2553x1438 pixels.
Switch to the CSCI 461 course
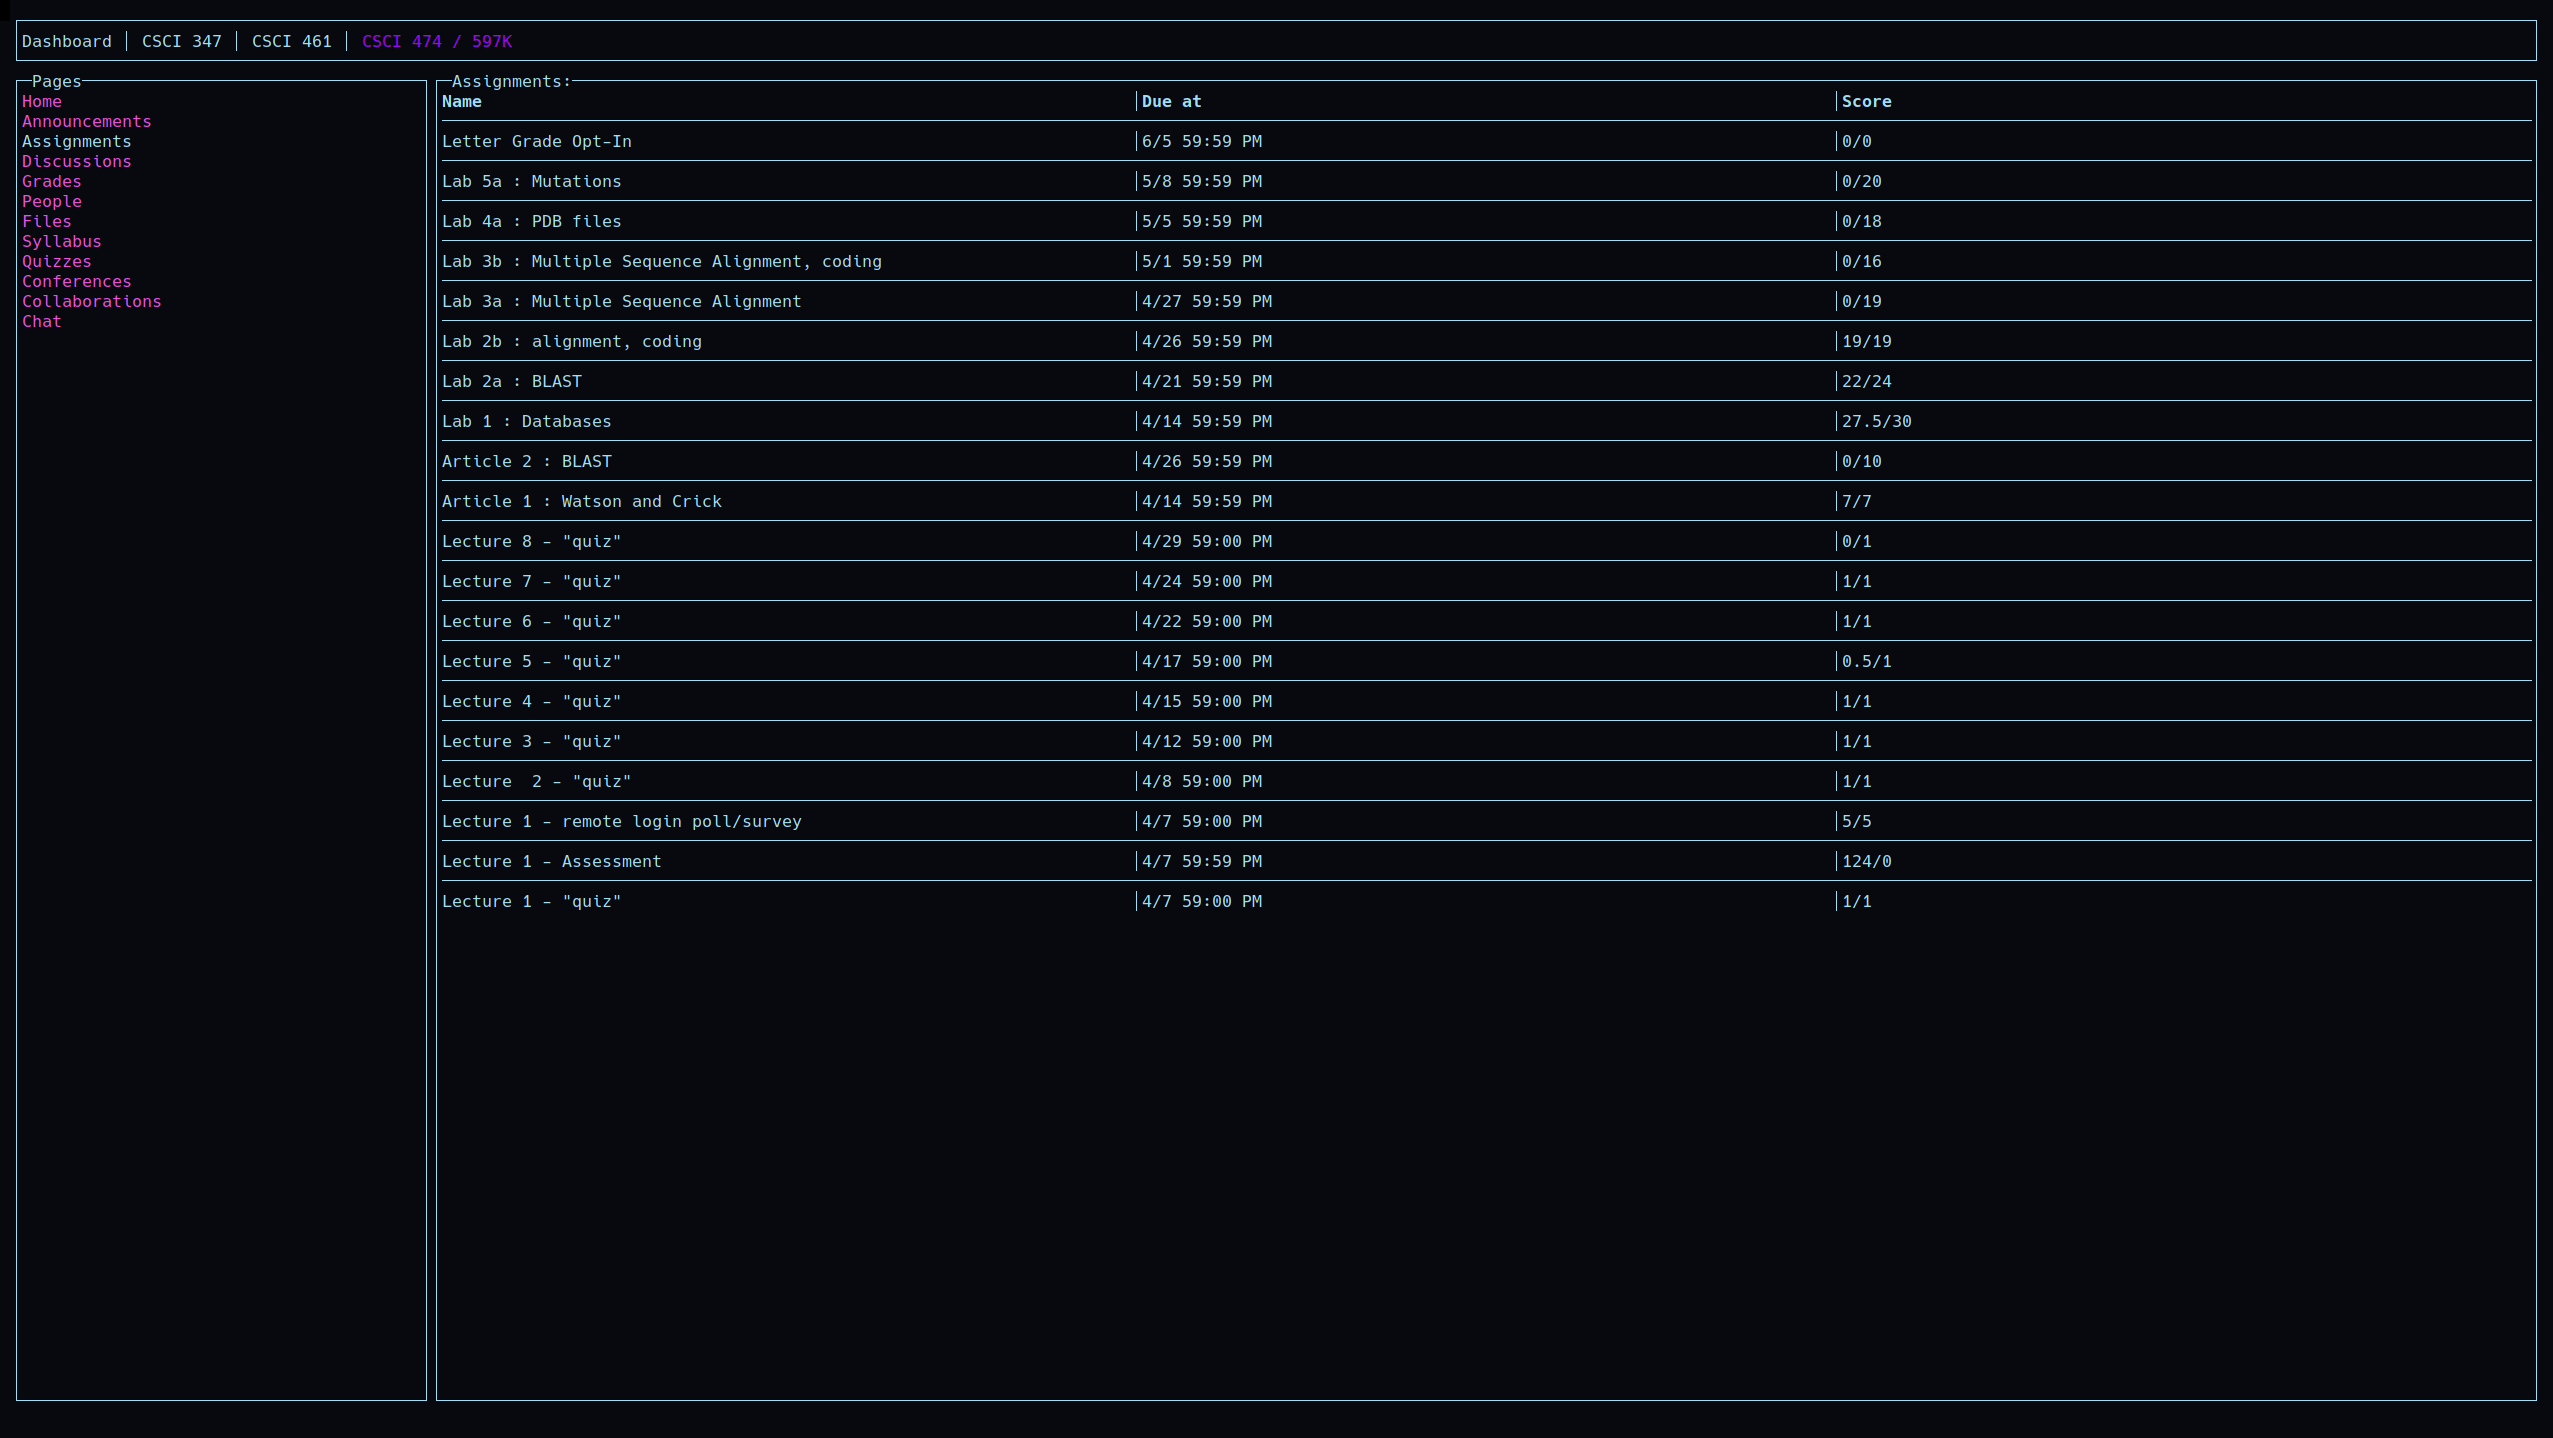(x=291, y=41)
